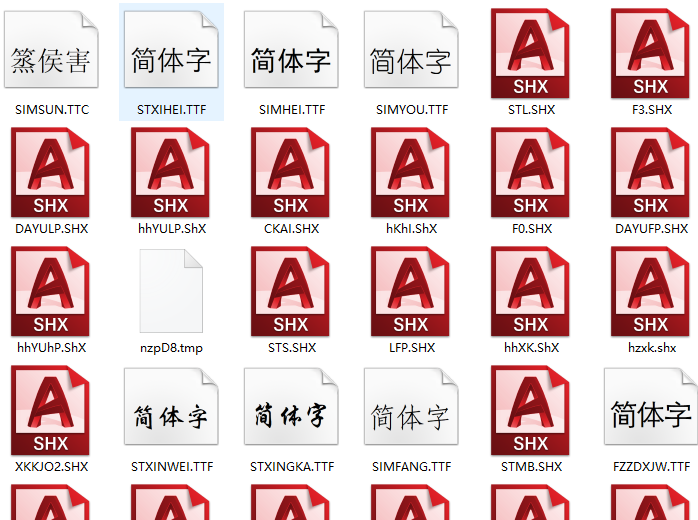This screenshot has height=520, width=698.
Task: Click the label LFP.SHX
Action: pyautogui.click(x=412, y=348)
